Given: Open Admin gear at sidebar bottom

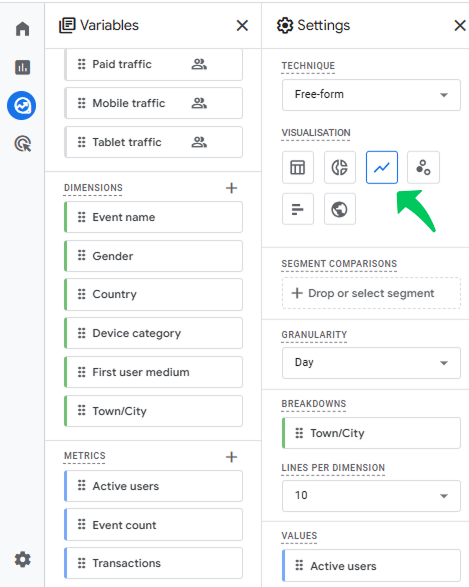Looking at the screenshot, I should click(22, 559).
